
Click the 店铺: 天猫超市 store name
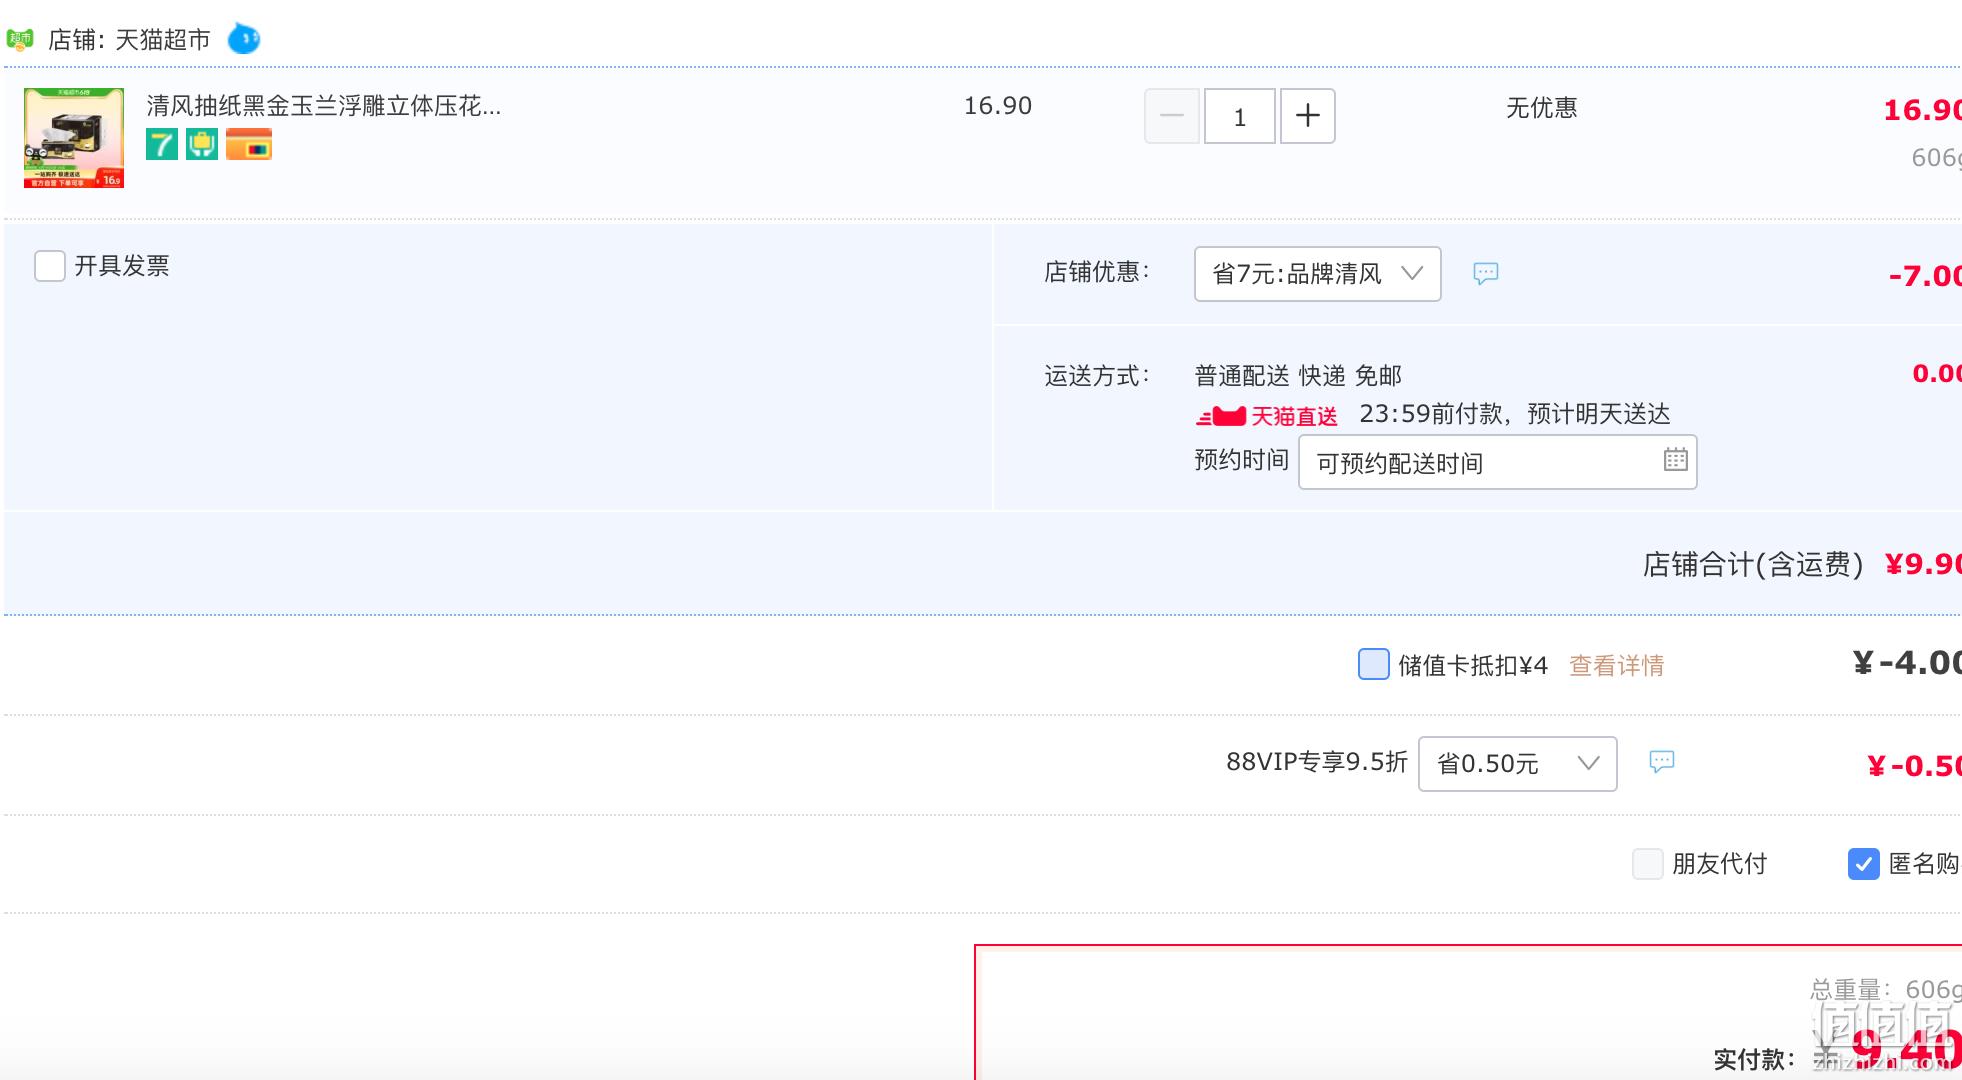130,40
